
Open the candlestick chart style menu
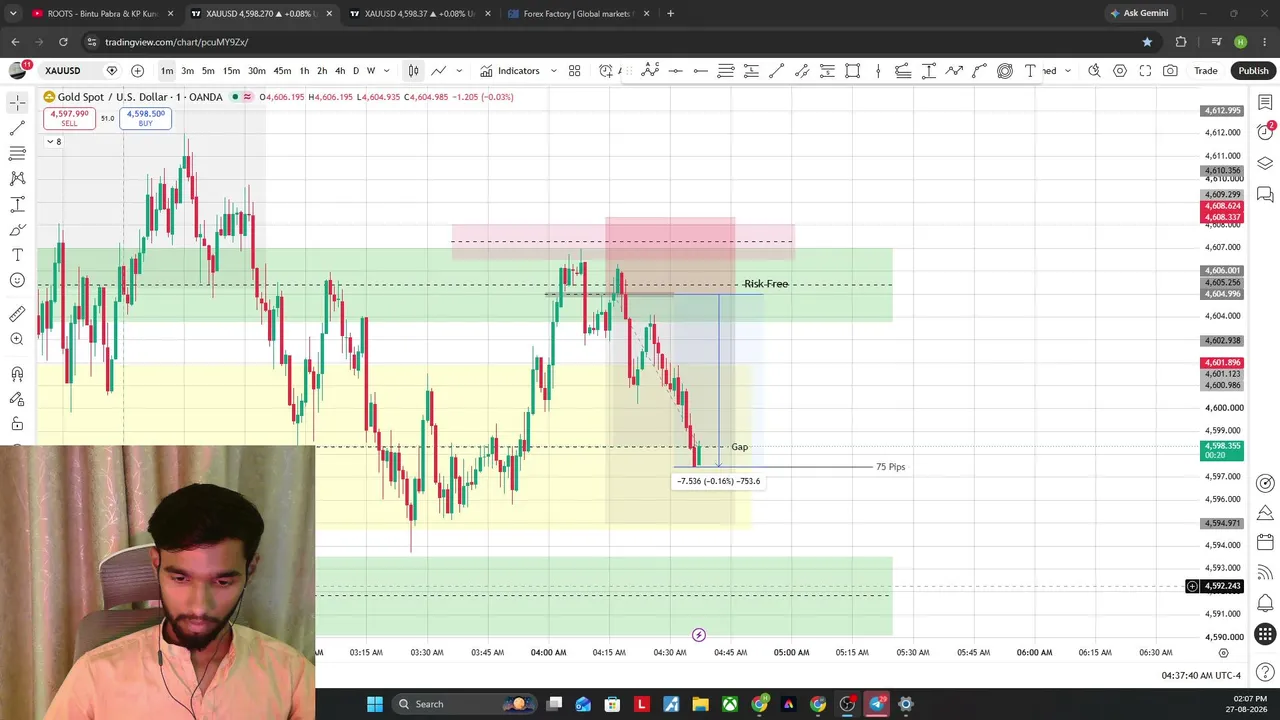tap(413, 71)
